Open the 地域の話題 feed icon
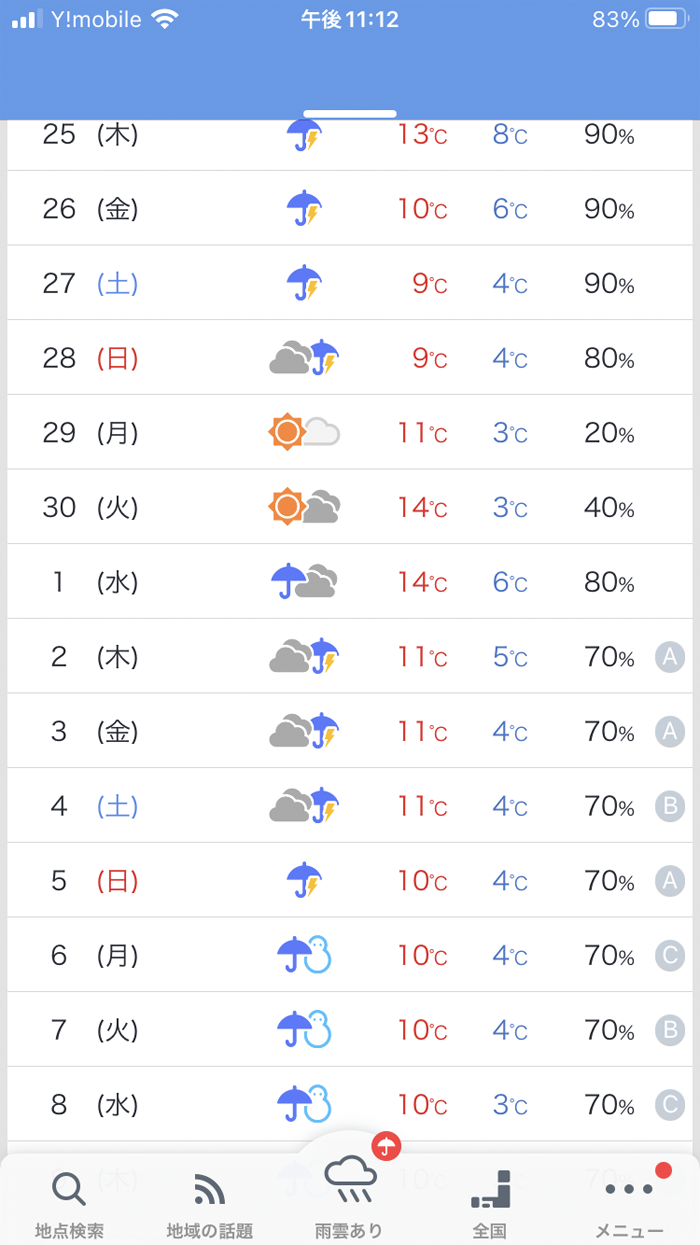 point(209,1190)
